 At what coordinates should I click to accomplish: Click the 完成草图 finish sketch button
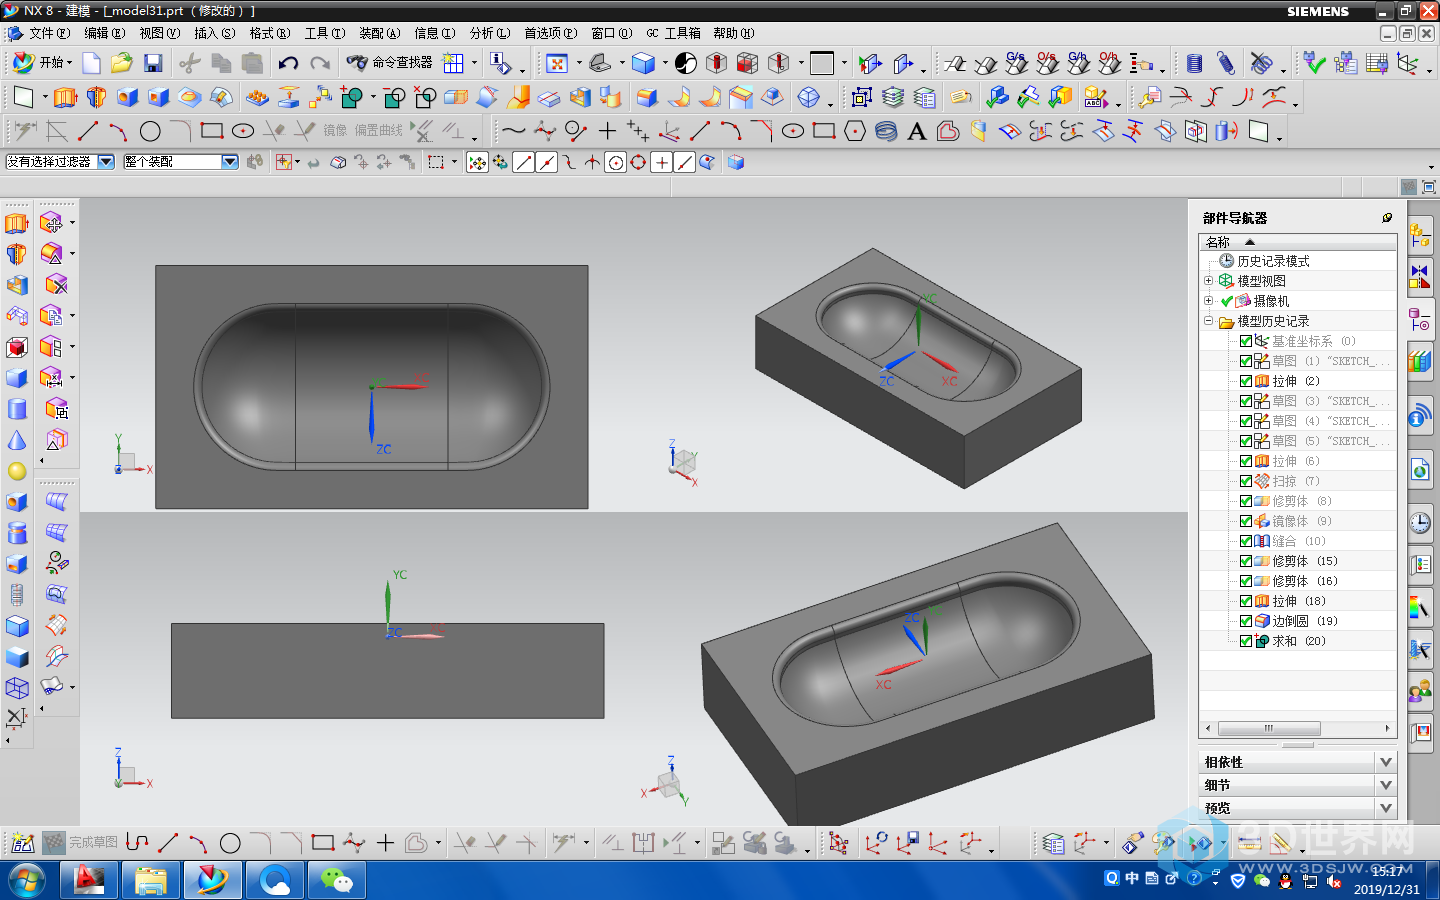click(x=81, y=843)
